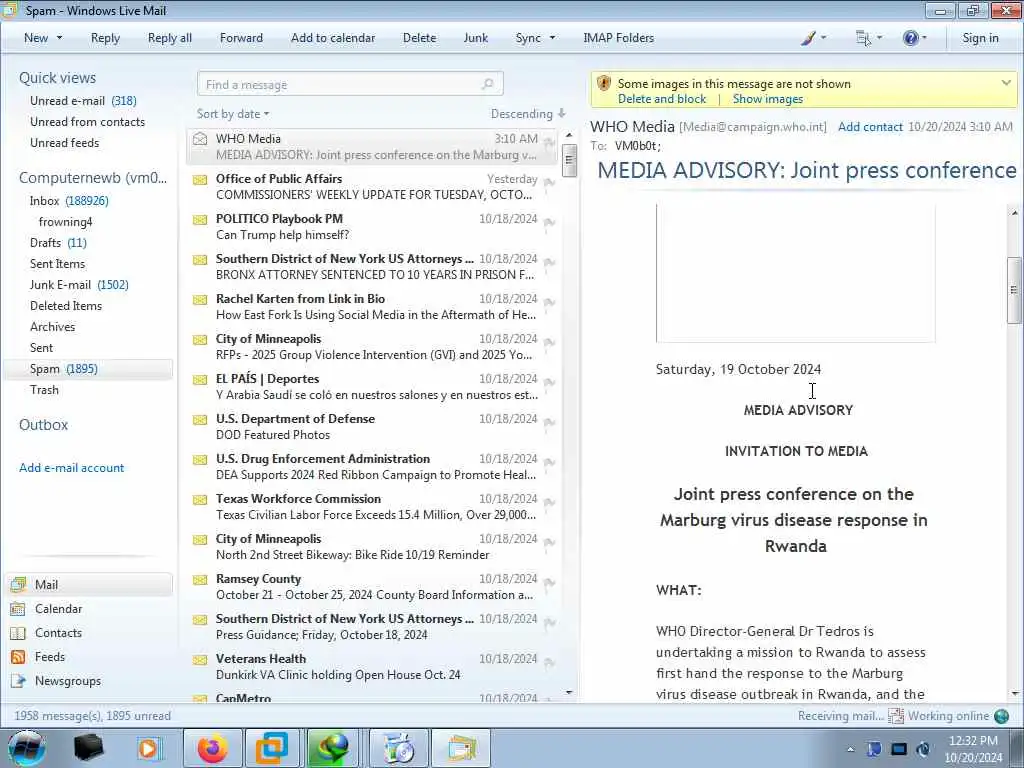Flag the Ramsey County message
Viewport: 1024px width, 768px height.
click(x=549, y=583)
